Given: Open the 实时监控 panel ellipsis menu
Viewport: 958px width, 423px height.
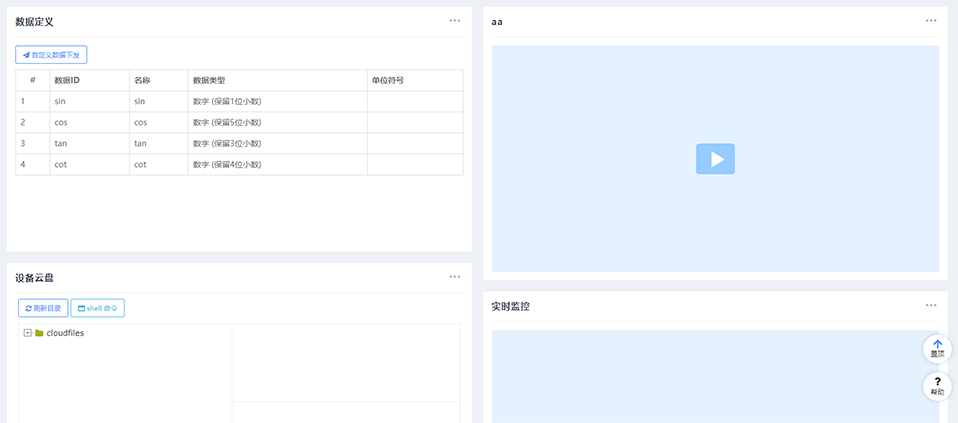Looking at the screenshot, I should click(931, 305).
